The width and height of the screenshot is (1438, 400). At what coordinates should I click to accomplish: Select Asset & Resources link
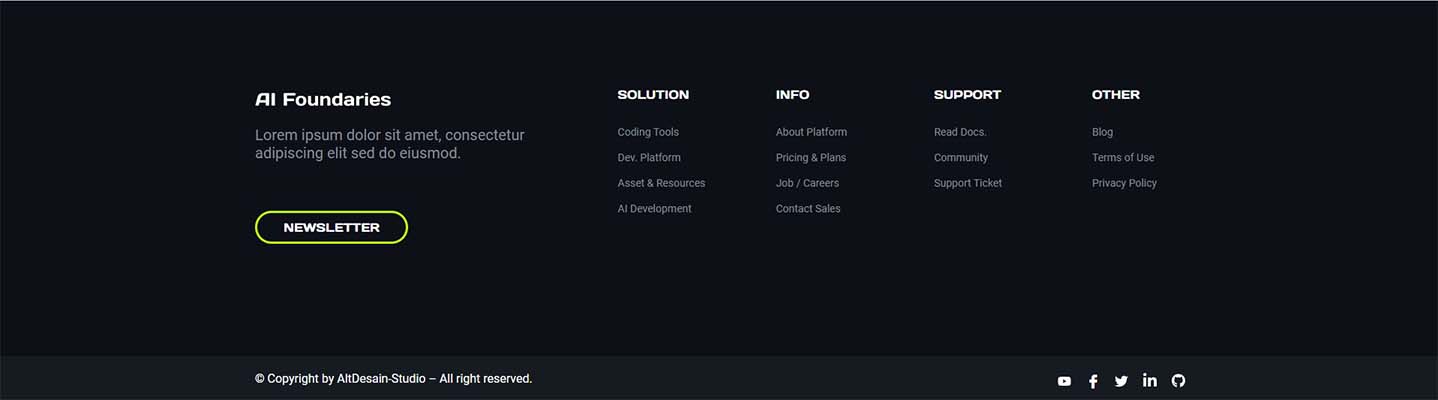pyautogui.click(x=661, y=183)
